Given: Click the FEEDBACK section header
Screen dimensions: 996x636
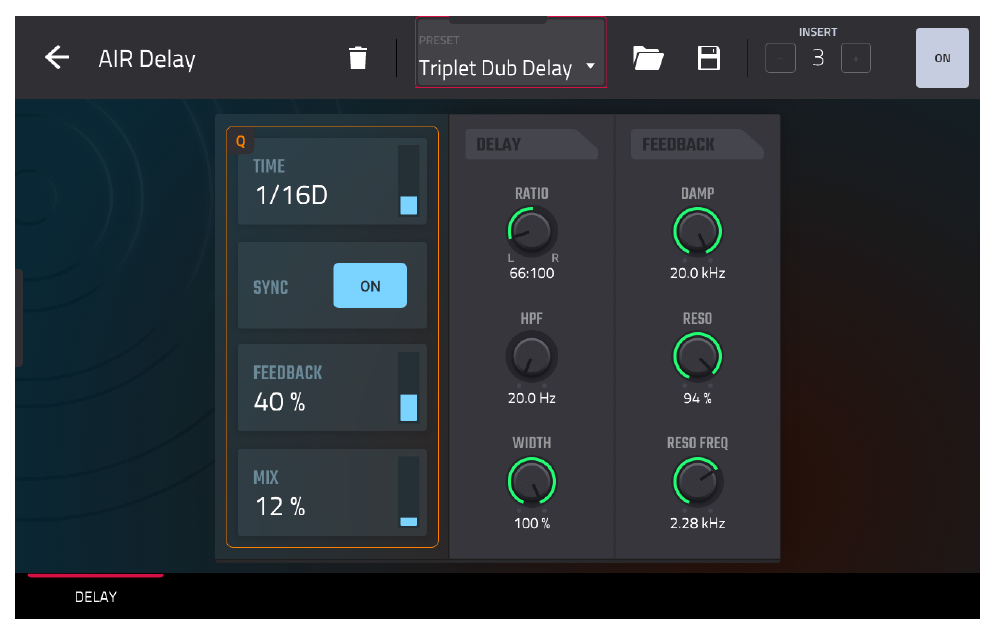Looking at the screenshot, I should click(697, 144).
